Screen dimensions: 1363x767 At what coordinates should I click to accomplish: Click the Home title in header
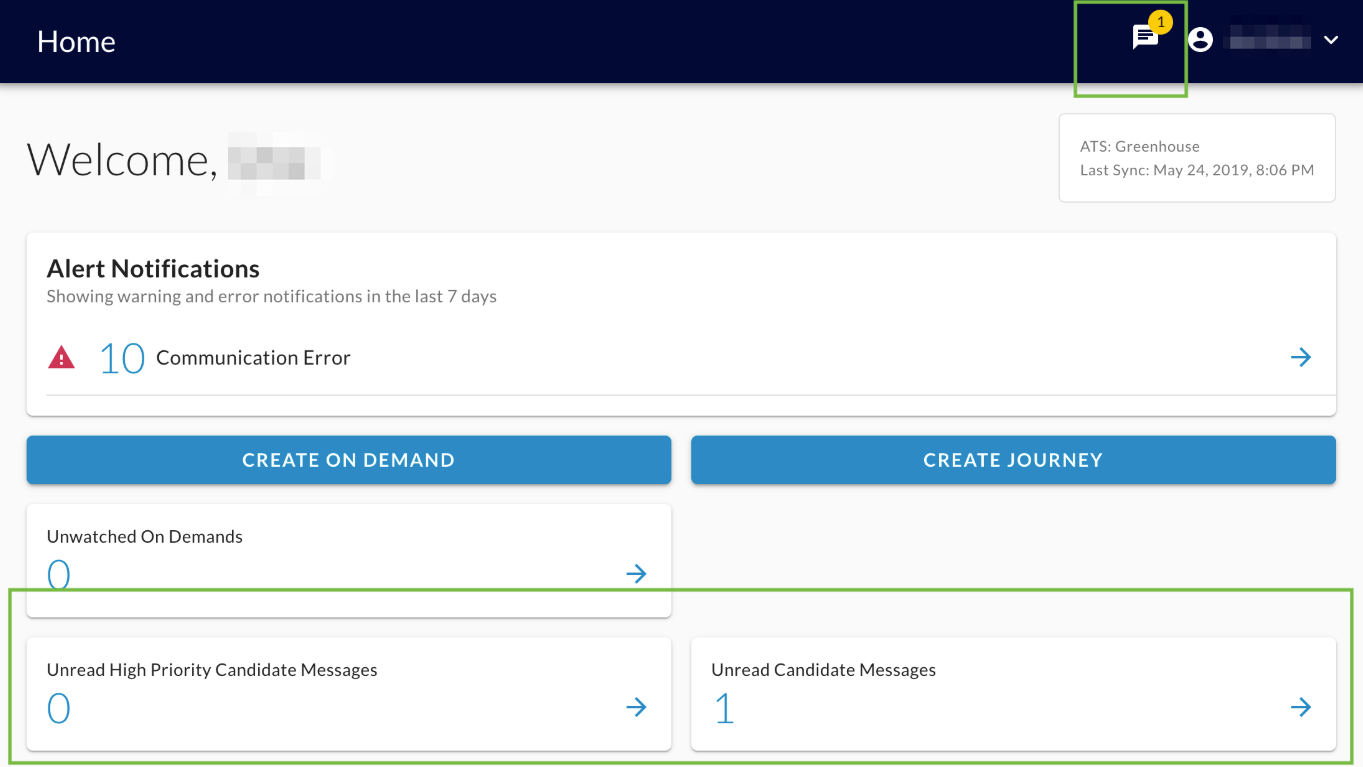(76, 41)
